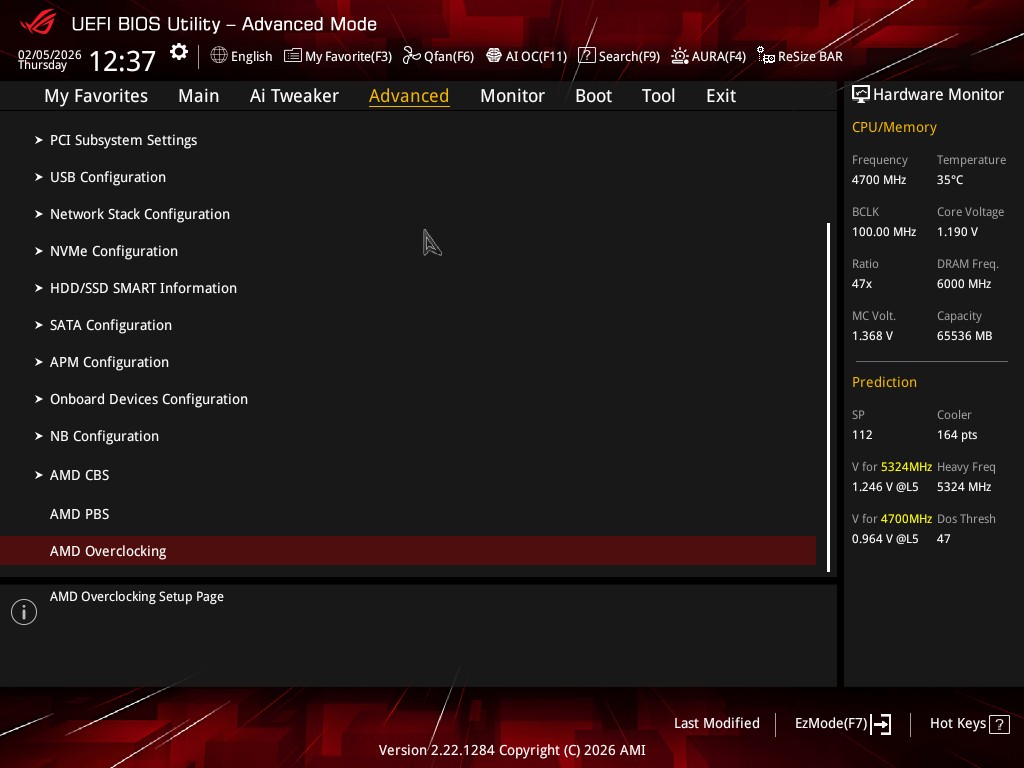Click the Prediction section heading
The width and height of the screenshot is (1024, 768).
click(884, 382)
